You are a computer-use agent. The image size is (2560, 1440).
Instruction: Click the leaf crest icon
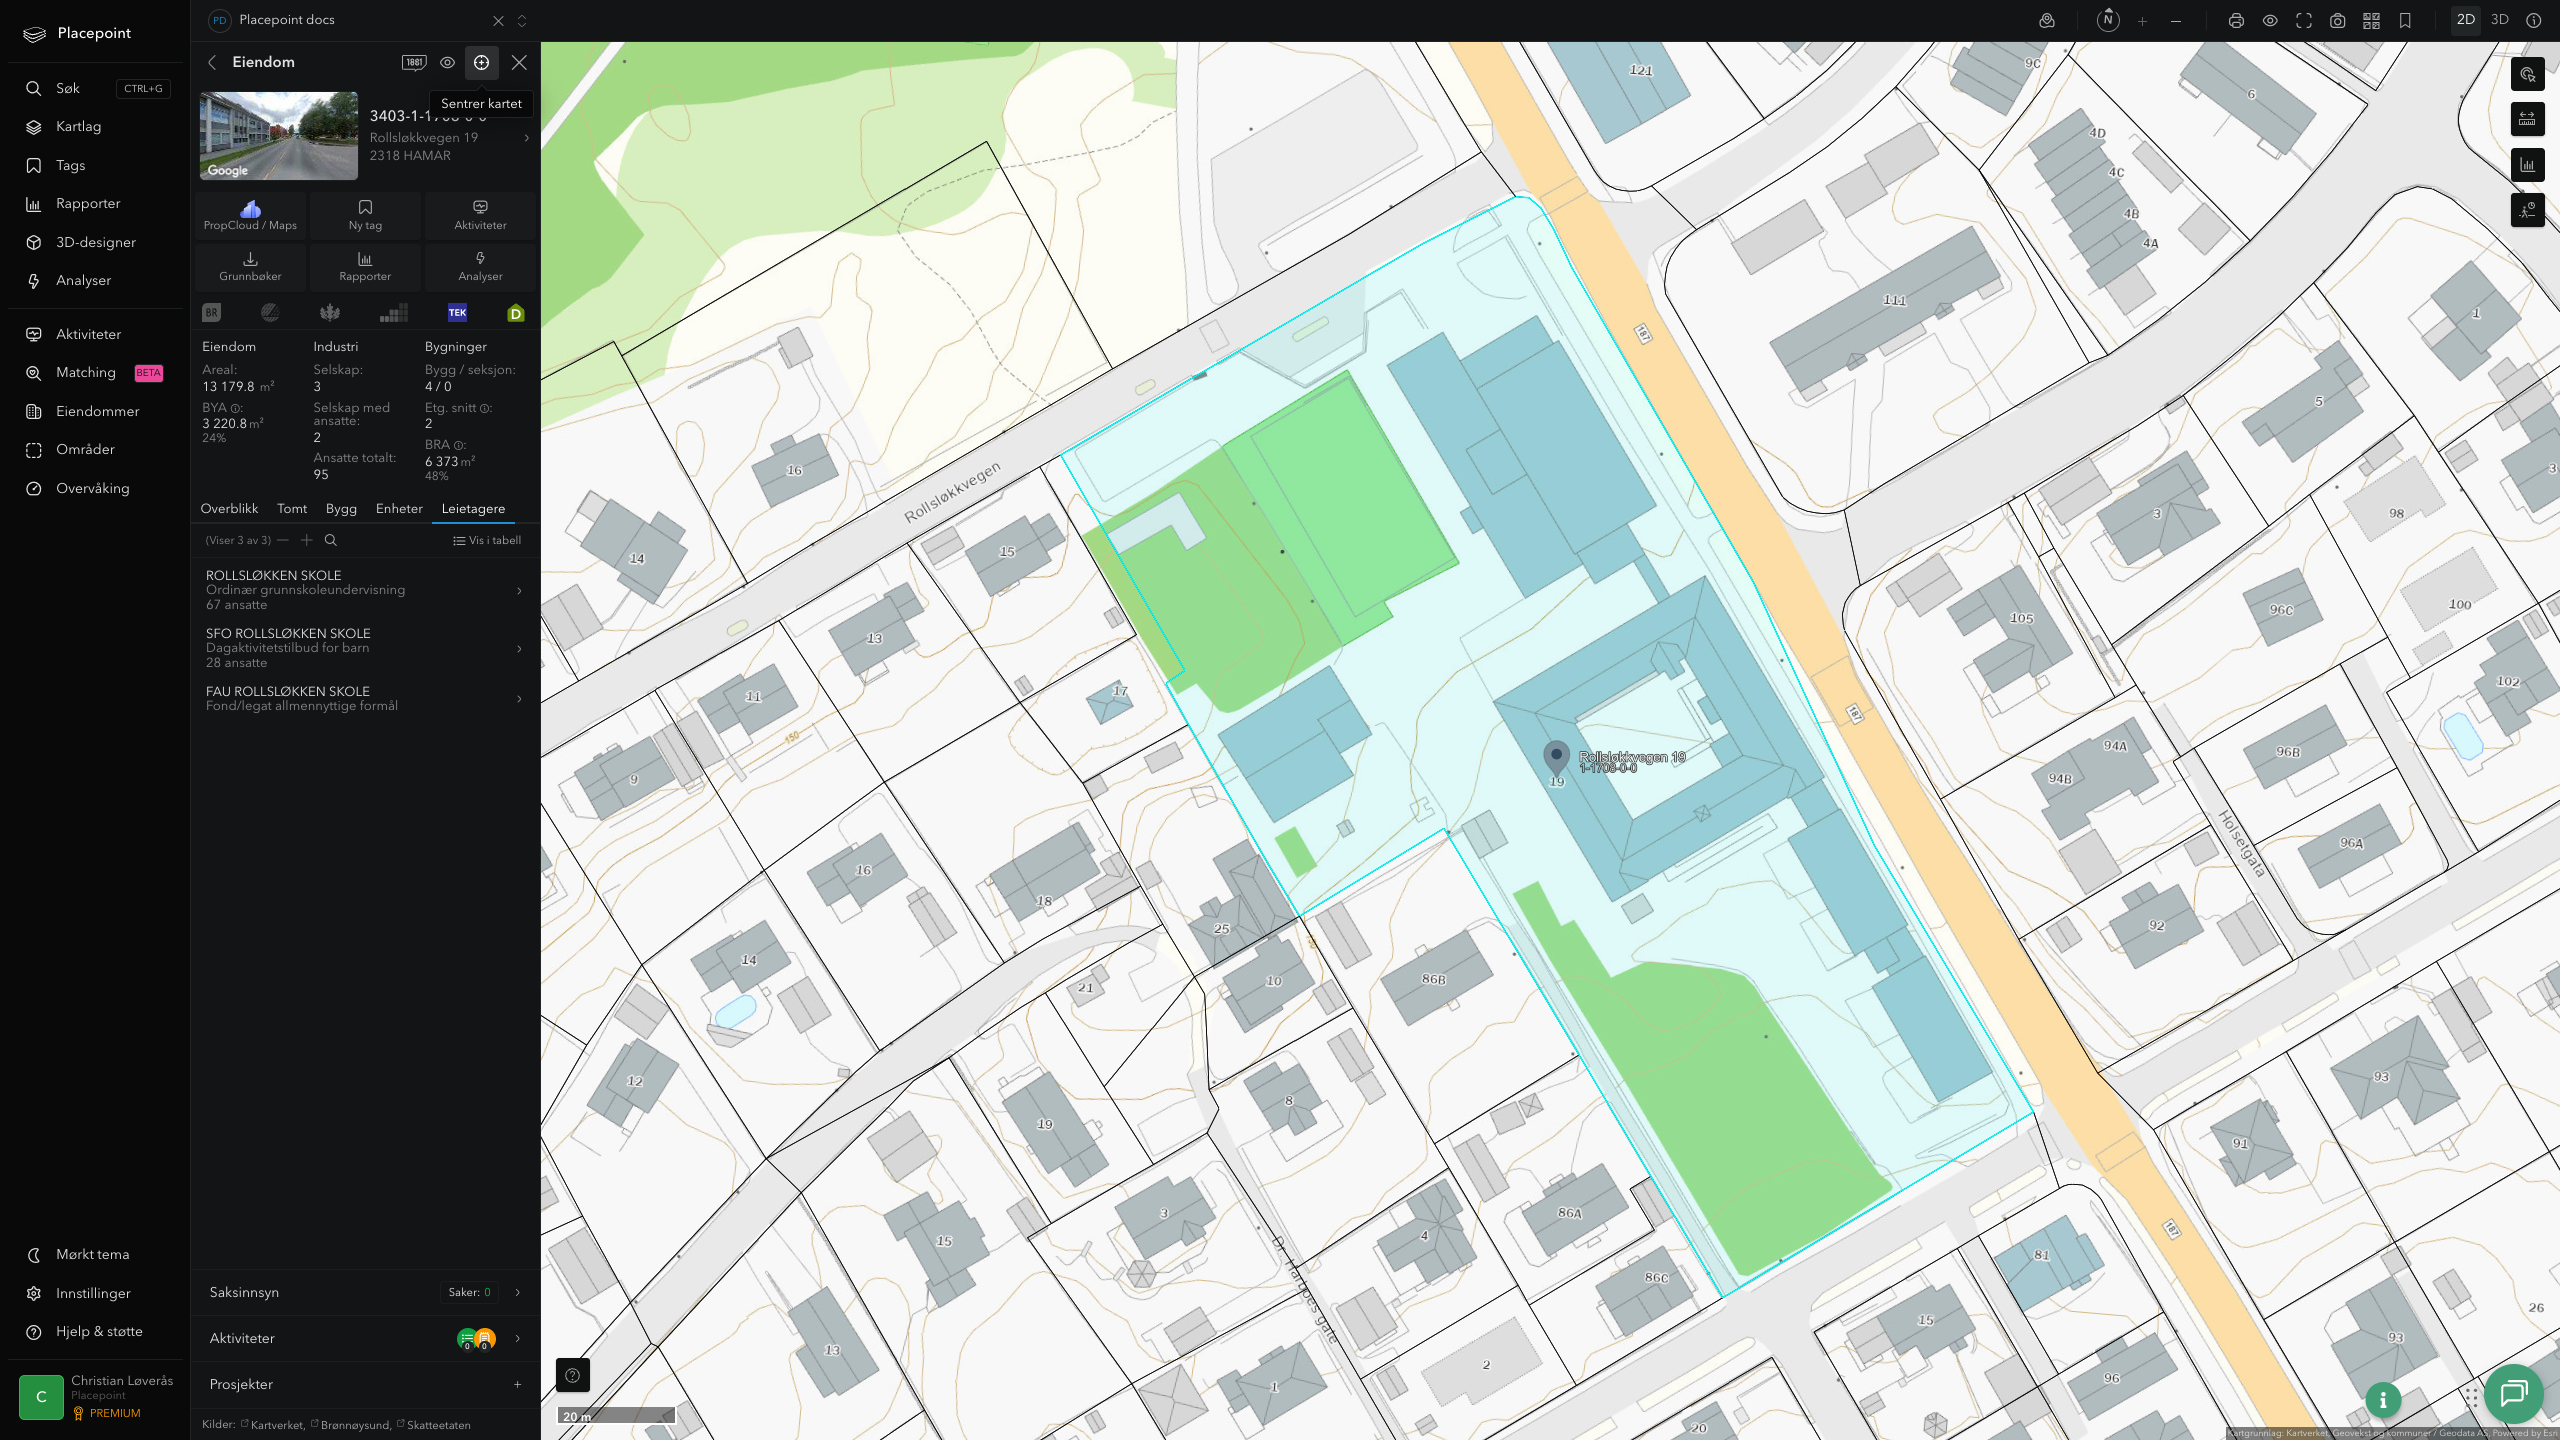tap(330, 313)
